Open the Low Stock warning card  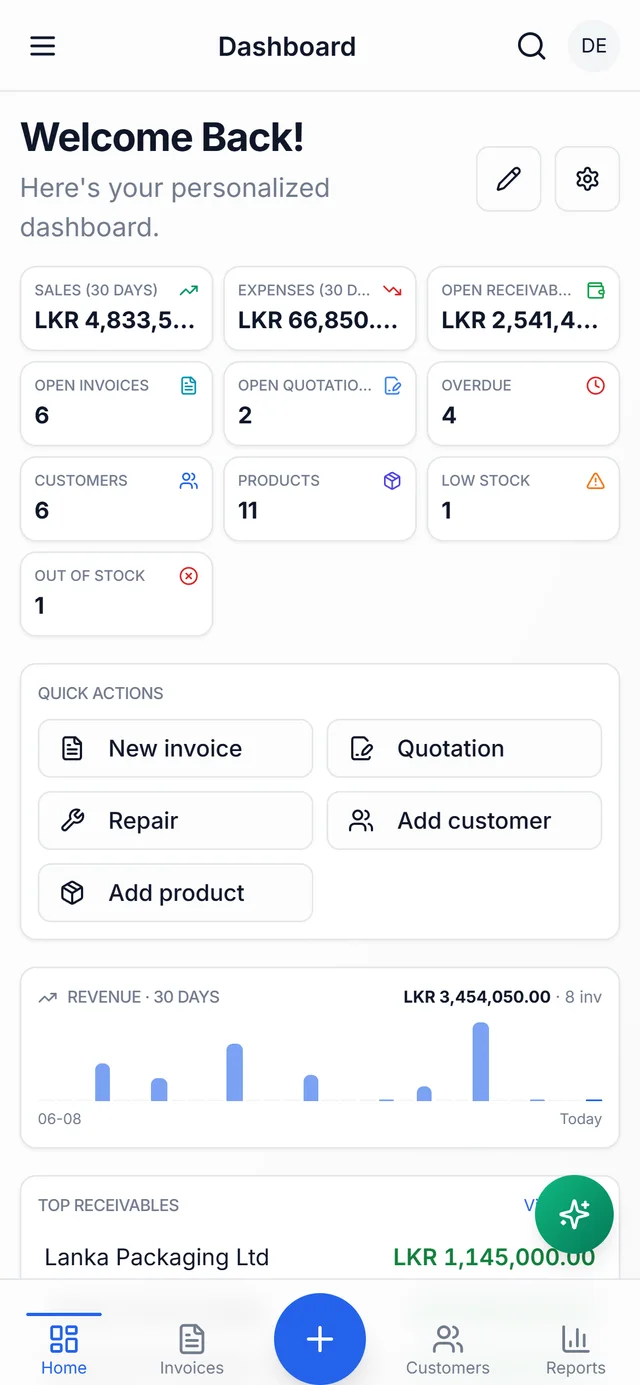(523, 498)
